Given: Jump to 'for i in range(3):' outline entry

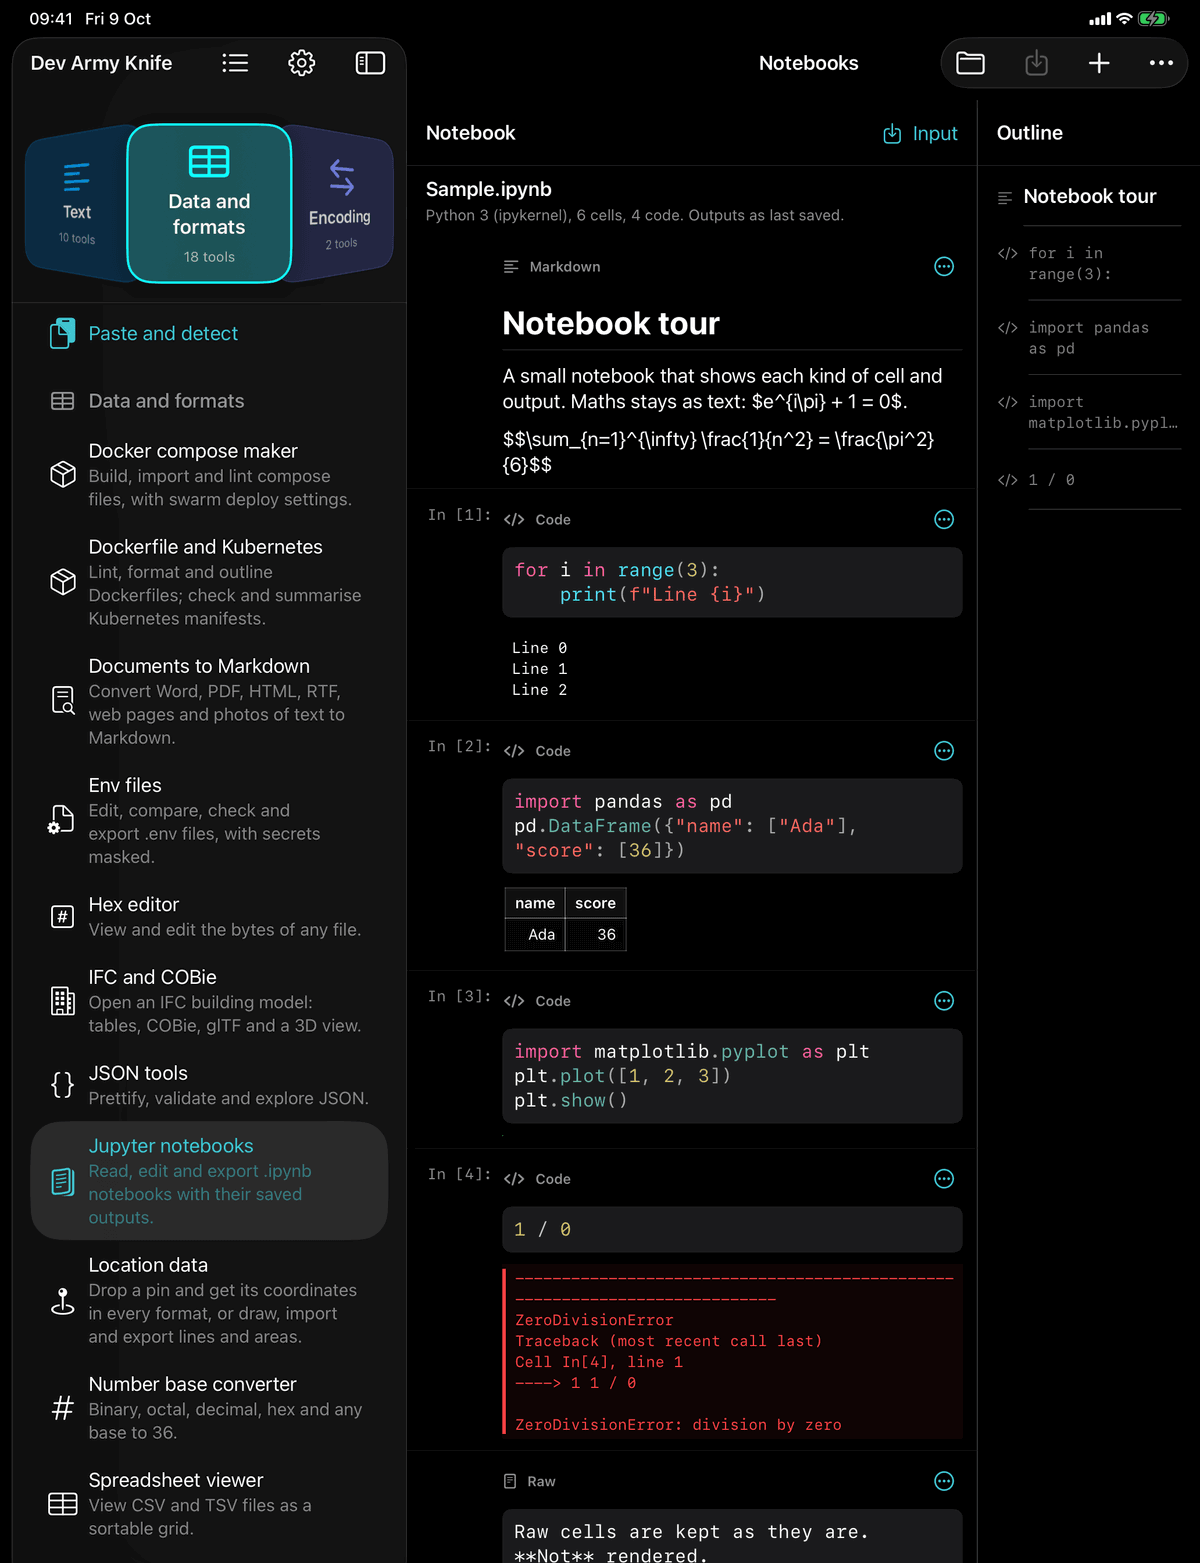Looking at the screenshot, I should tap(1089, 263).
